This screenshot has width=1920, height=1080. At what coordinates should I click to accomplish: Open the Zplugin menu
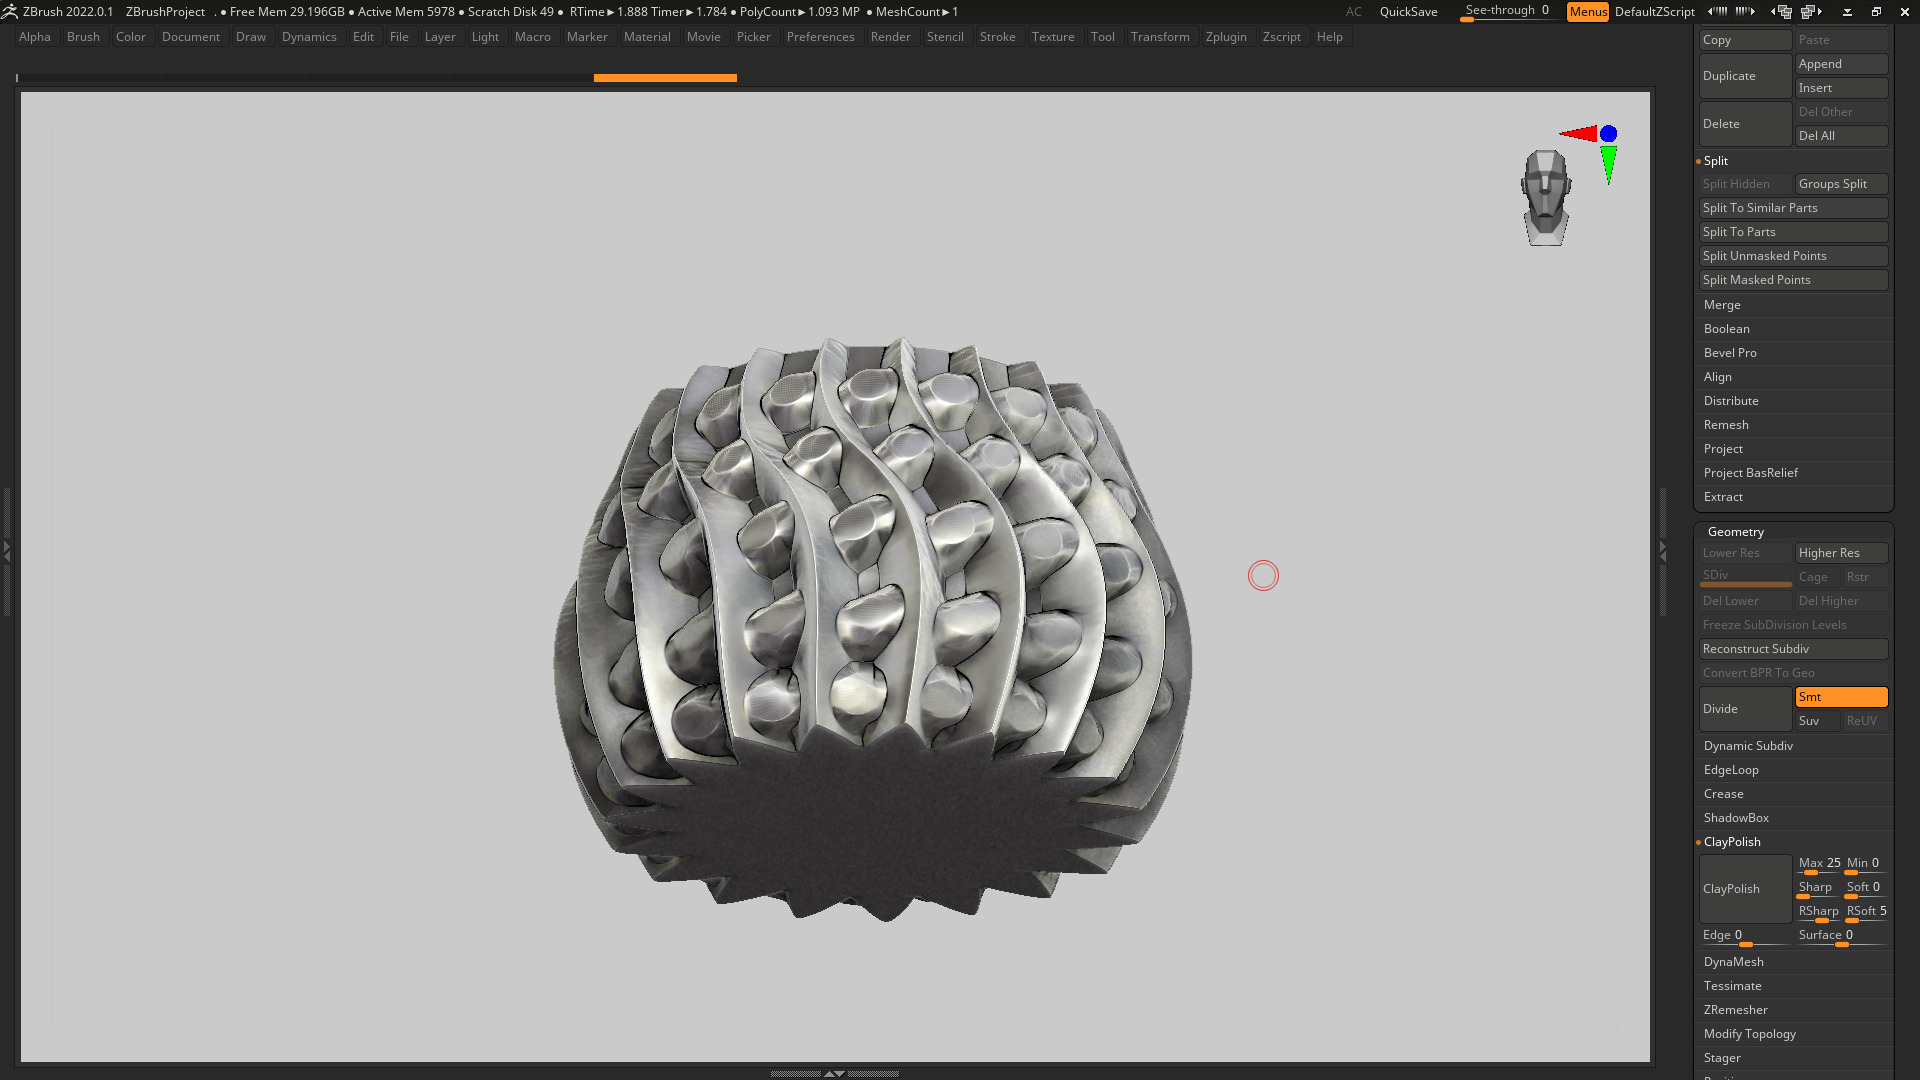[x=1225, y=37]
